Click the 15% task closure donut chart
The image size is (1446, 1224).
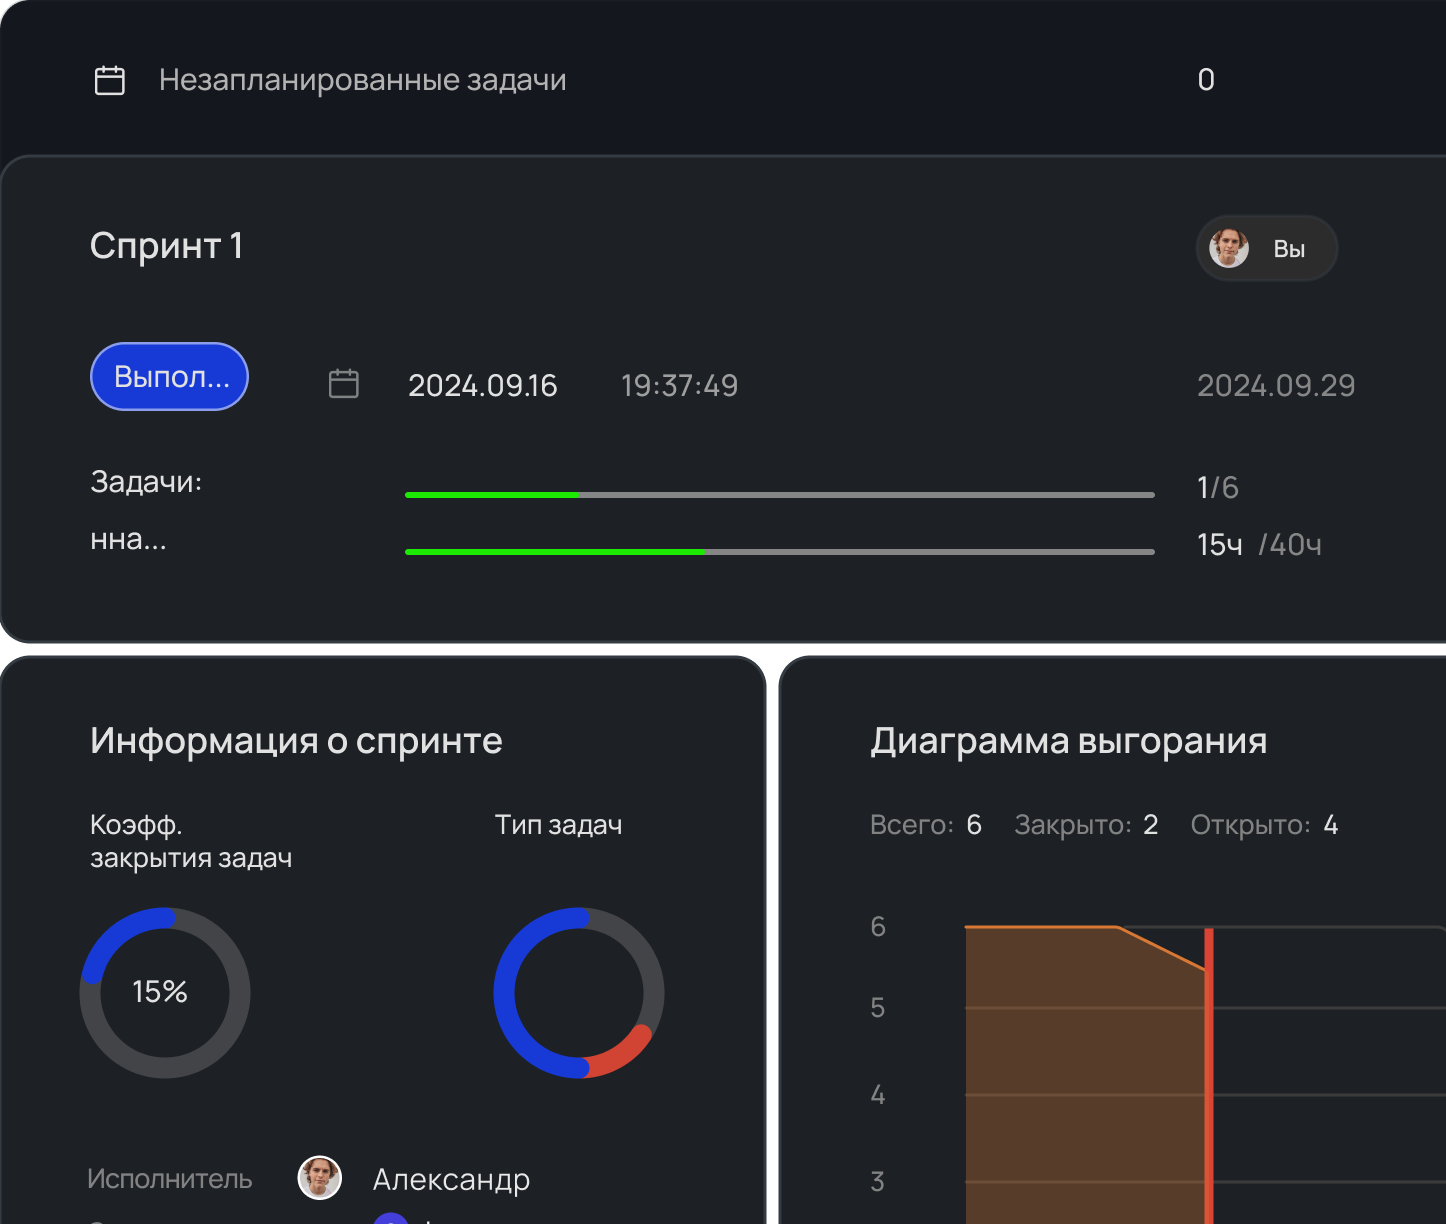(165, 992)
